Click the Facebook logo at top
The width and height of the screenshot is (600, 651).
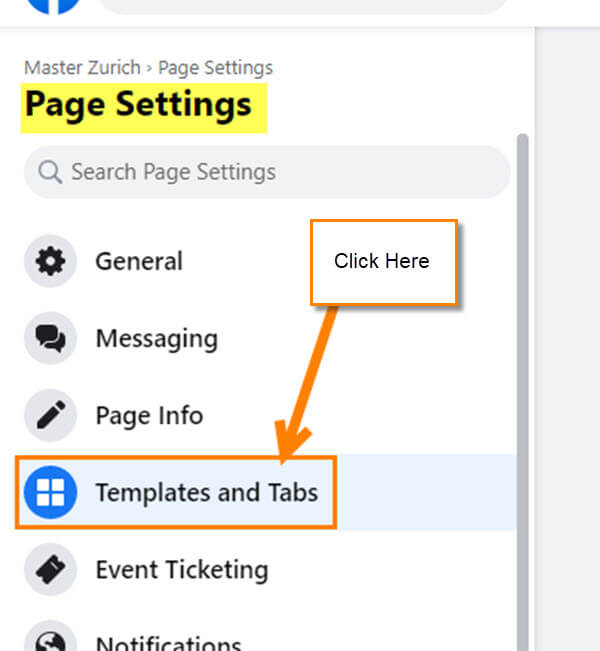click(x=53, y=6)
